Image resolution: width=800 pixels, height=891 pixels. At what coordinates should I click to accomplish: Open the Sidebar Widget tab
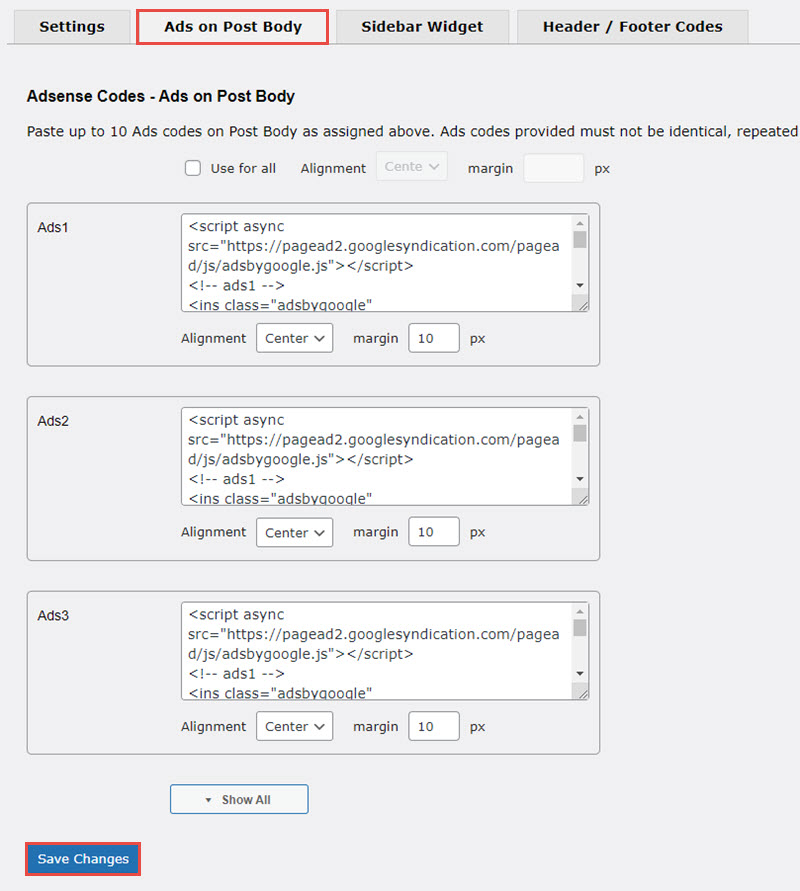tap(422, 27)
